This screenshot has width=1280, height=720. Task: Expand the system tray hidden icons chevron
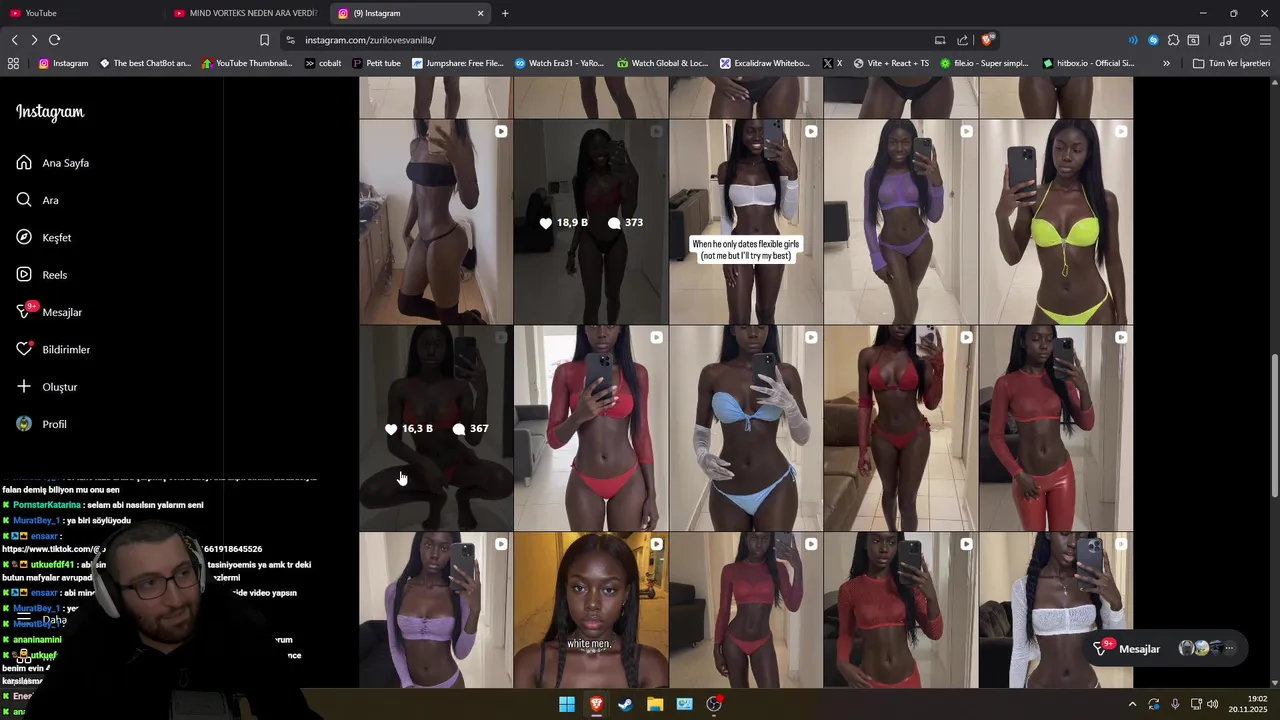[1132, 704]
